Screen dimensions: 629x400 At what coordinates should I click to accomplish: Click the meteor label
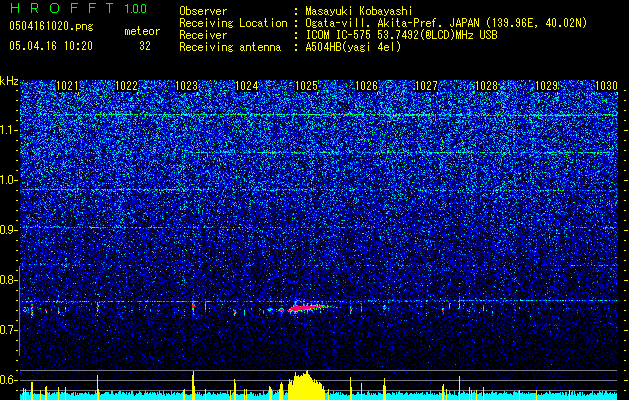click(142, 31)
